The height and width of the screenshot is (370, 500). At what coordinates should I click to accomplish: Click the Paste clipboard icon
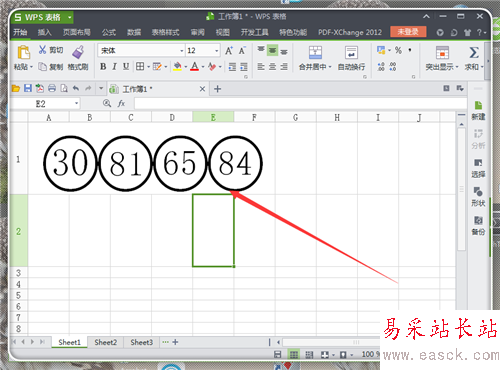[x=23, y=52]
